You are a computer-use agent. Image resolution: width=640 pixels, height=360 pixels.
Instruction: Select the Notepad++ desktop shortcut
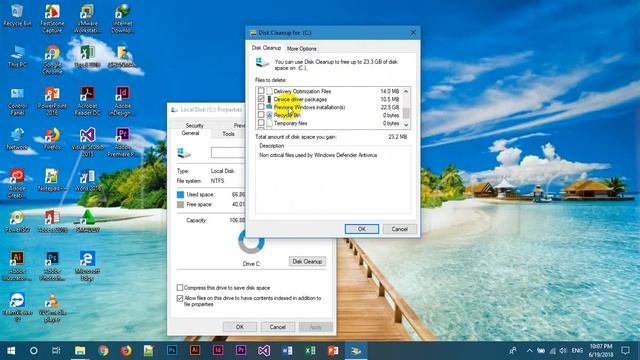tap(52, 180)
